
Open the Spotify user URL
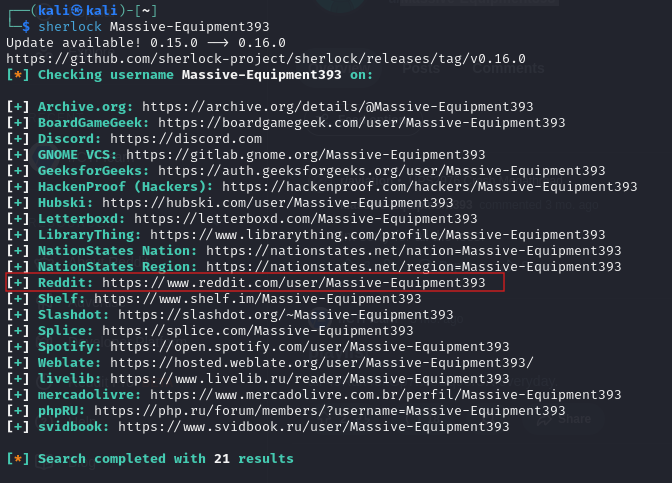click(x=310, y=346)
